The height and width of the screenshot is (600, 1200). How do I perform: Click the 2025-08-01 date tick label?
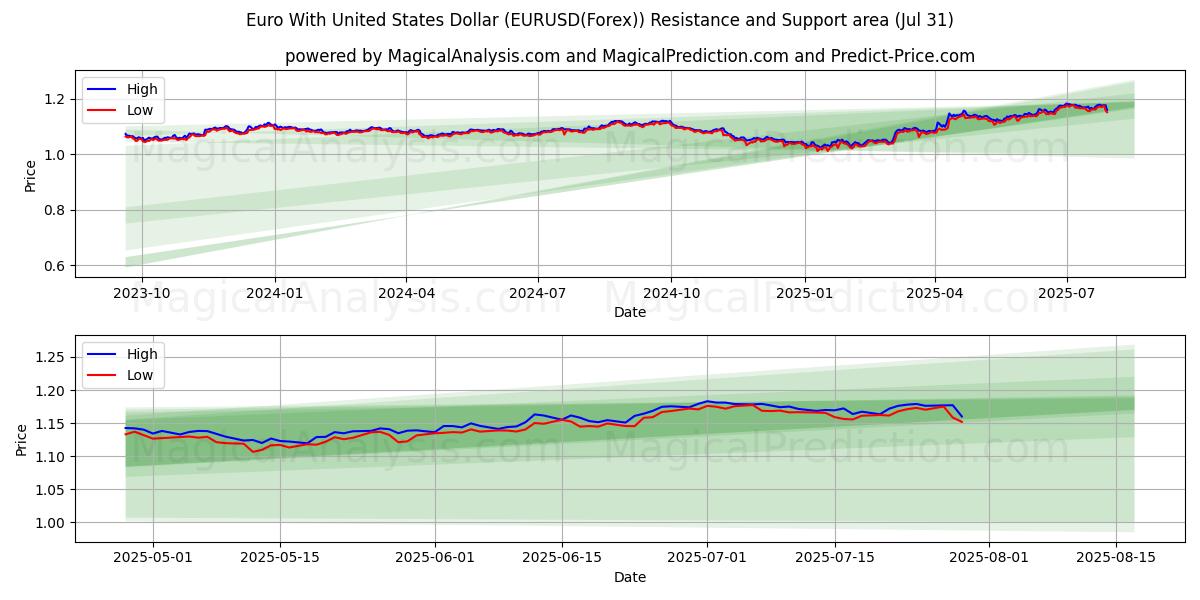(x=990, y=558)
